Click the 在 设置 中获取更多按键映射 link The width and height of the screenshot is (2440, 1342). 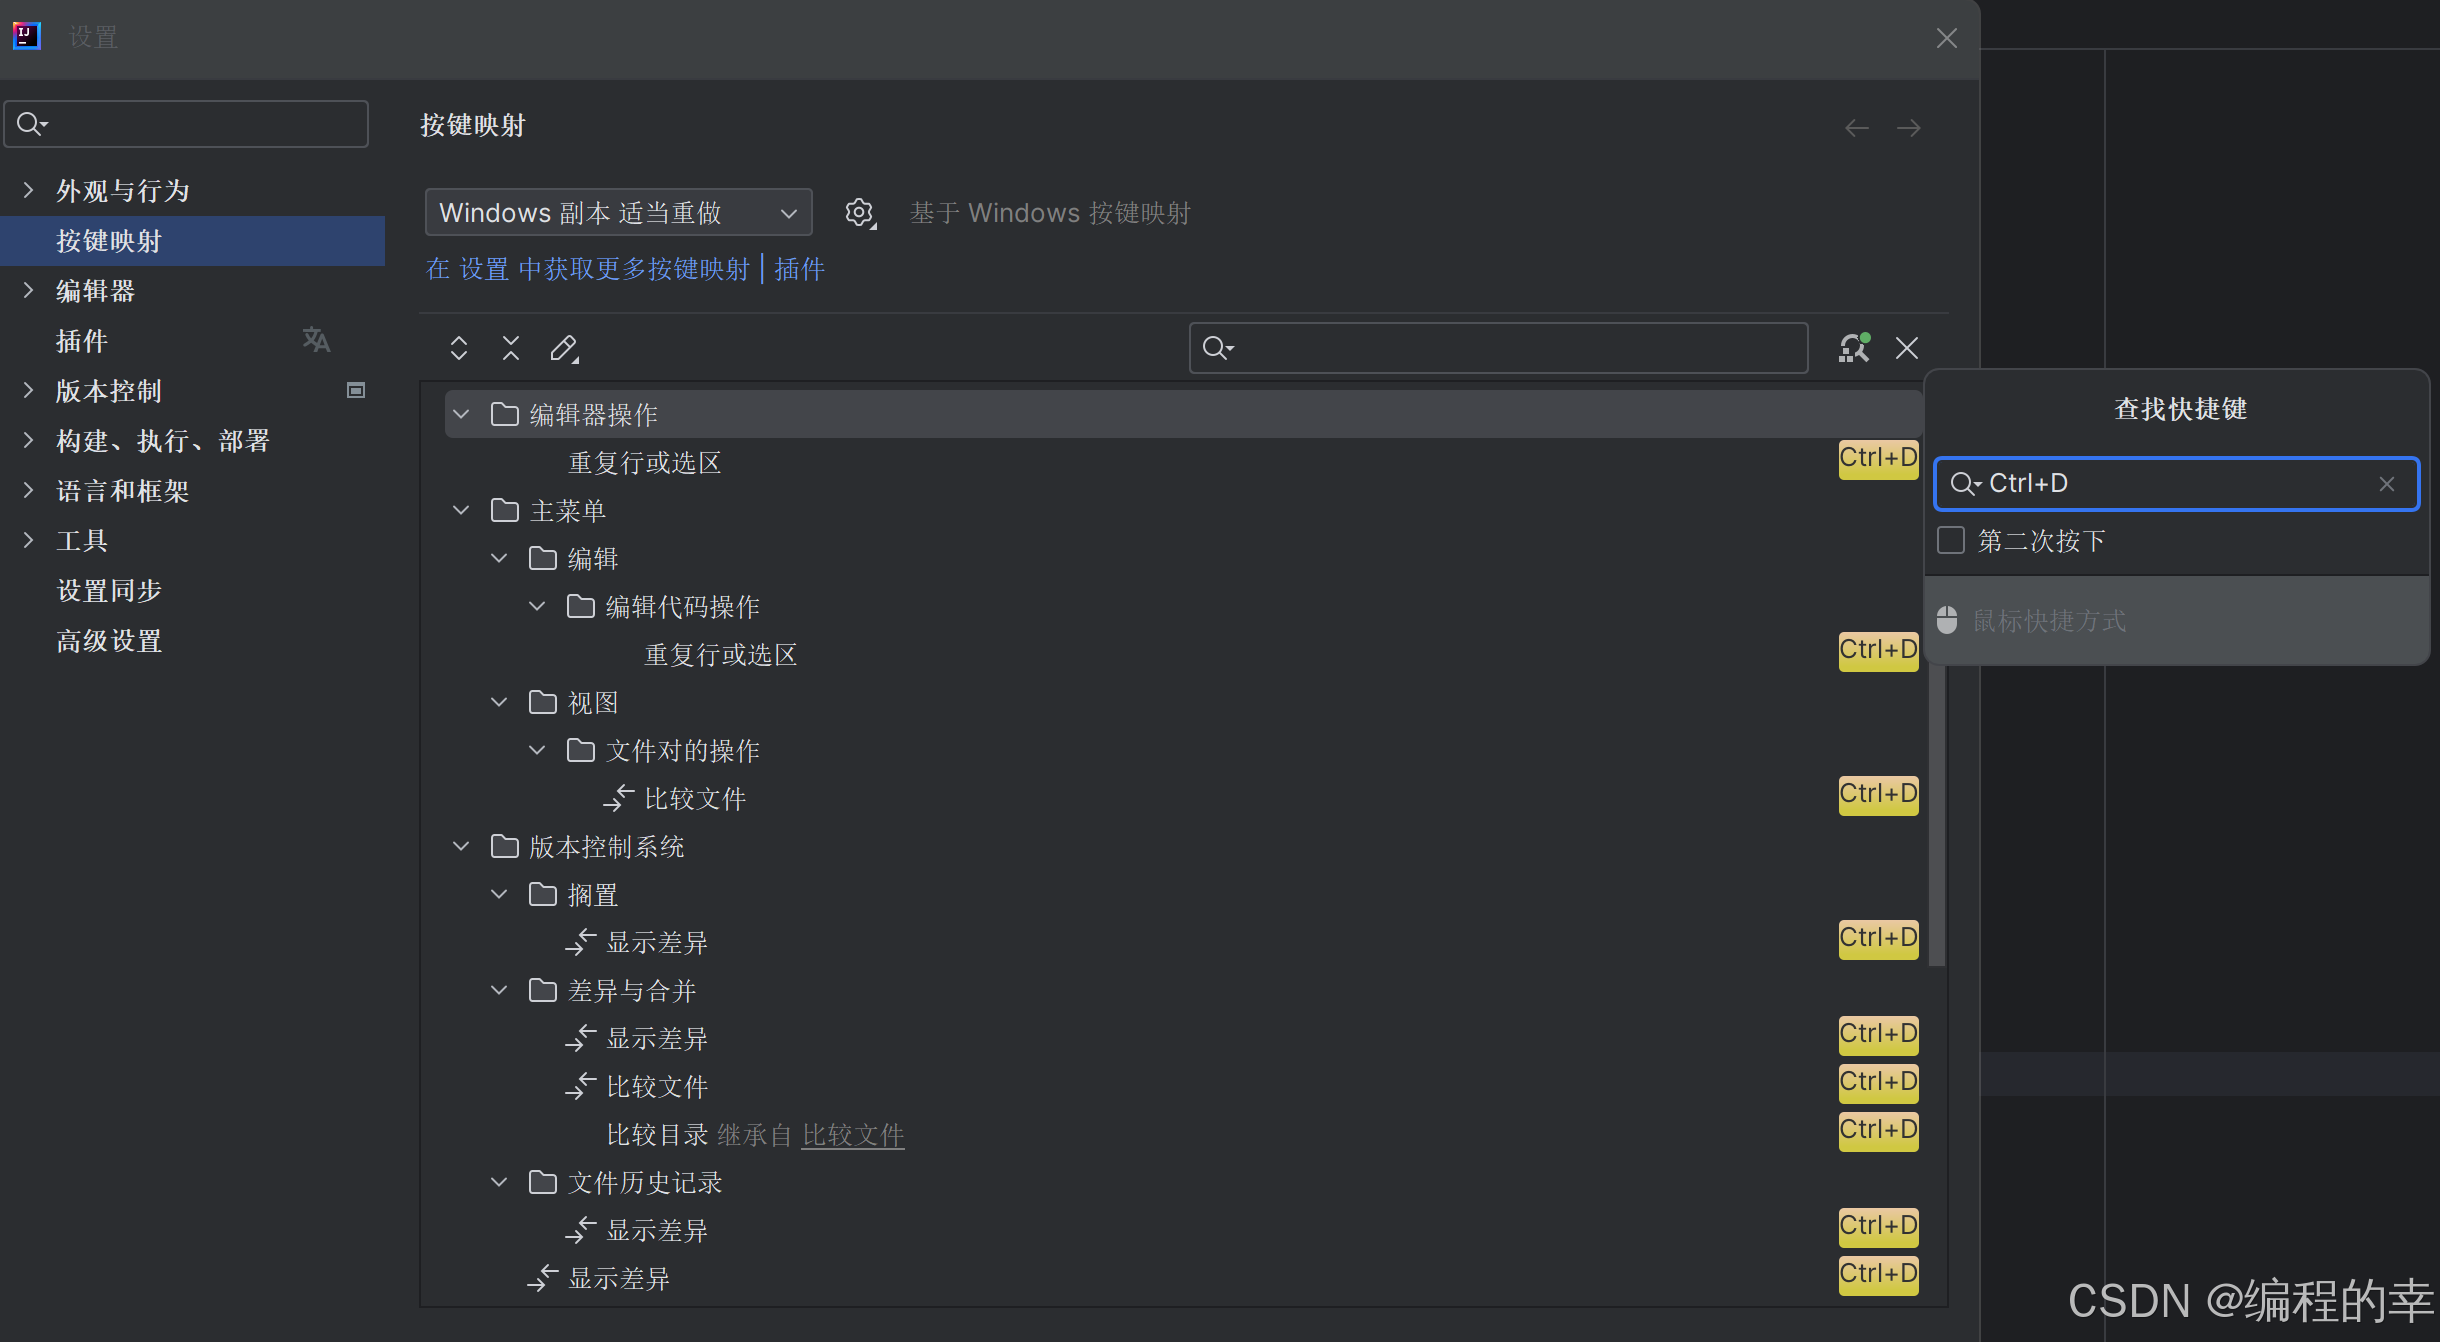point(588,268)
